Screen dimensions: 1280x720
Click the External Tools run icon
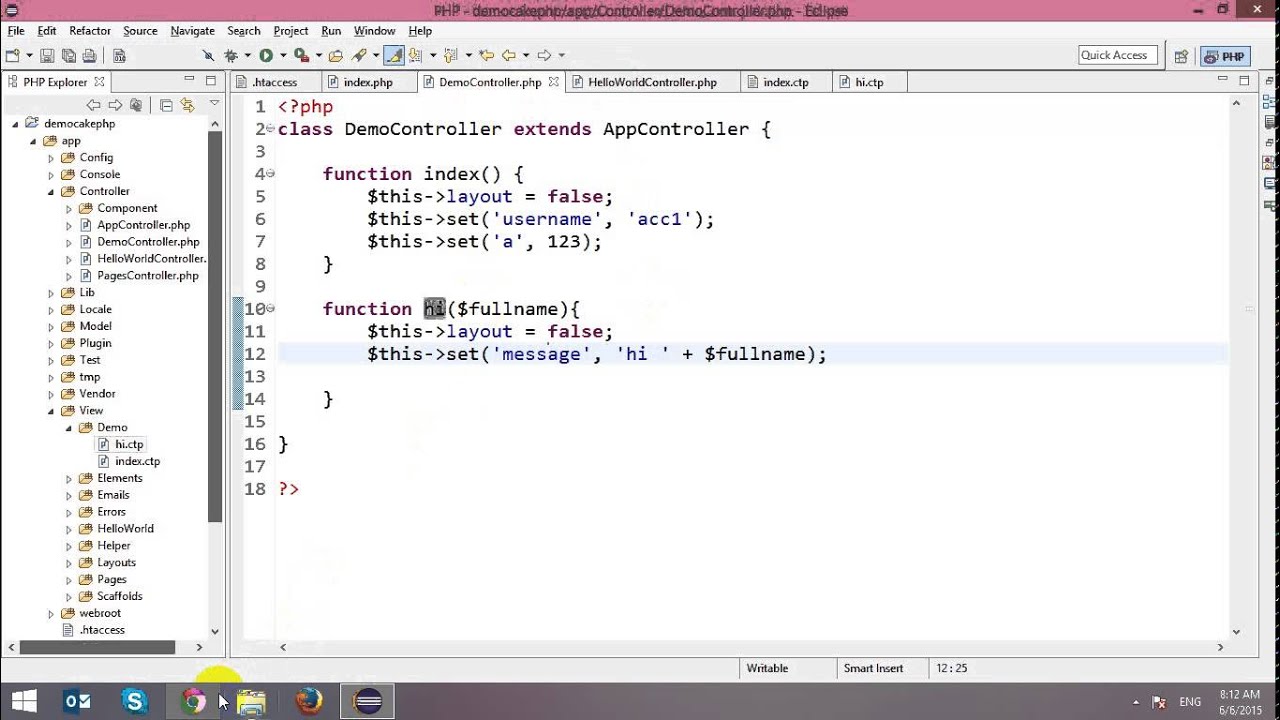pos(301,56)
